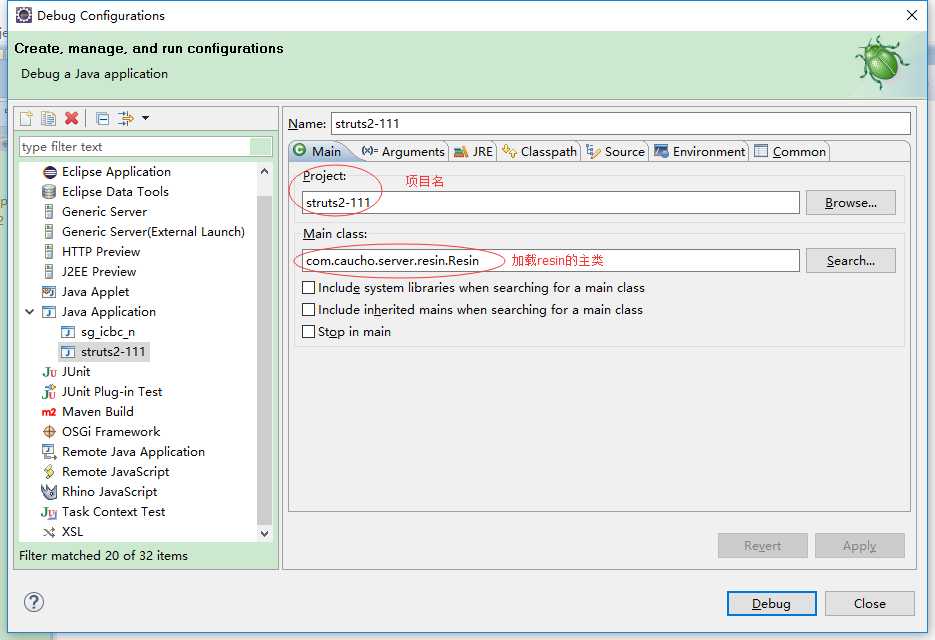This screenshot has width=935, height=640.
Task: Select Remote Java Application entry
Action: 134,452
